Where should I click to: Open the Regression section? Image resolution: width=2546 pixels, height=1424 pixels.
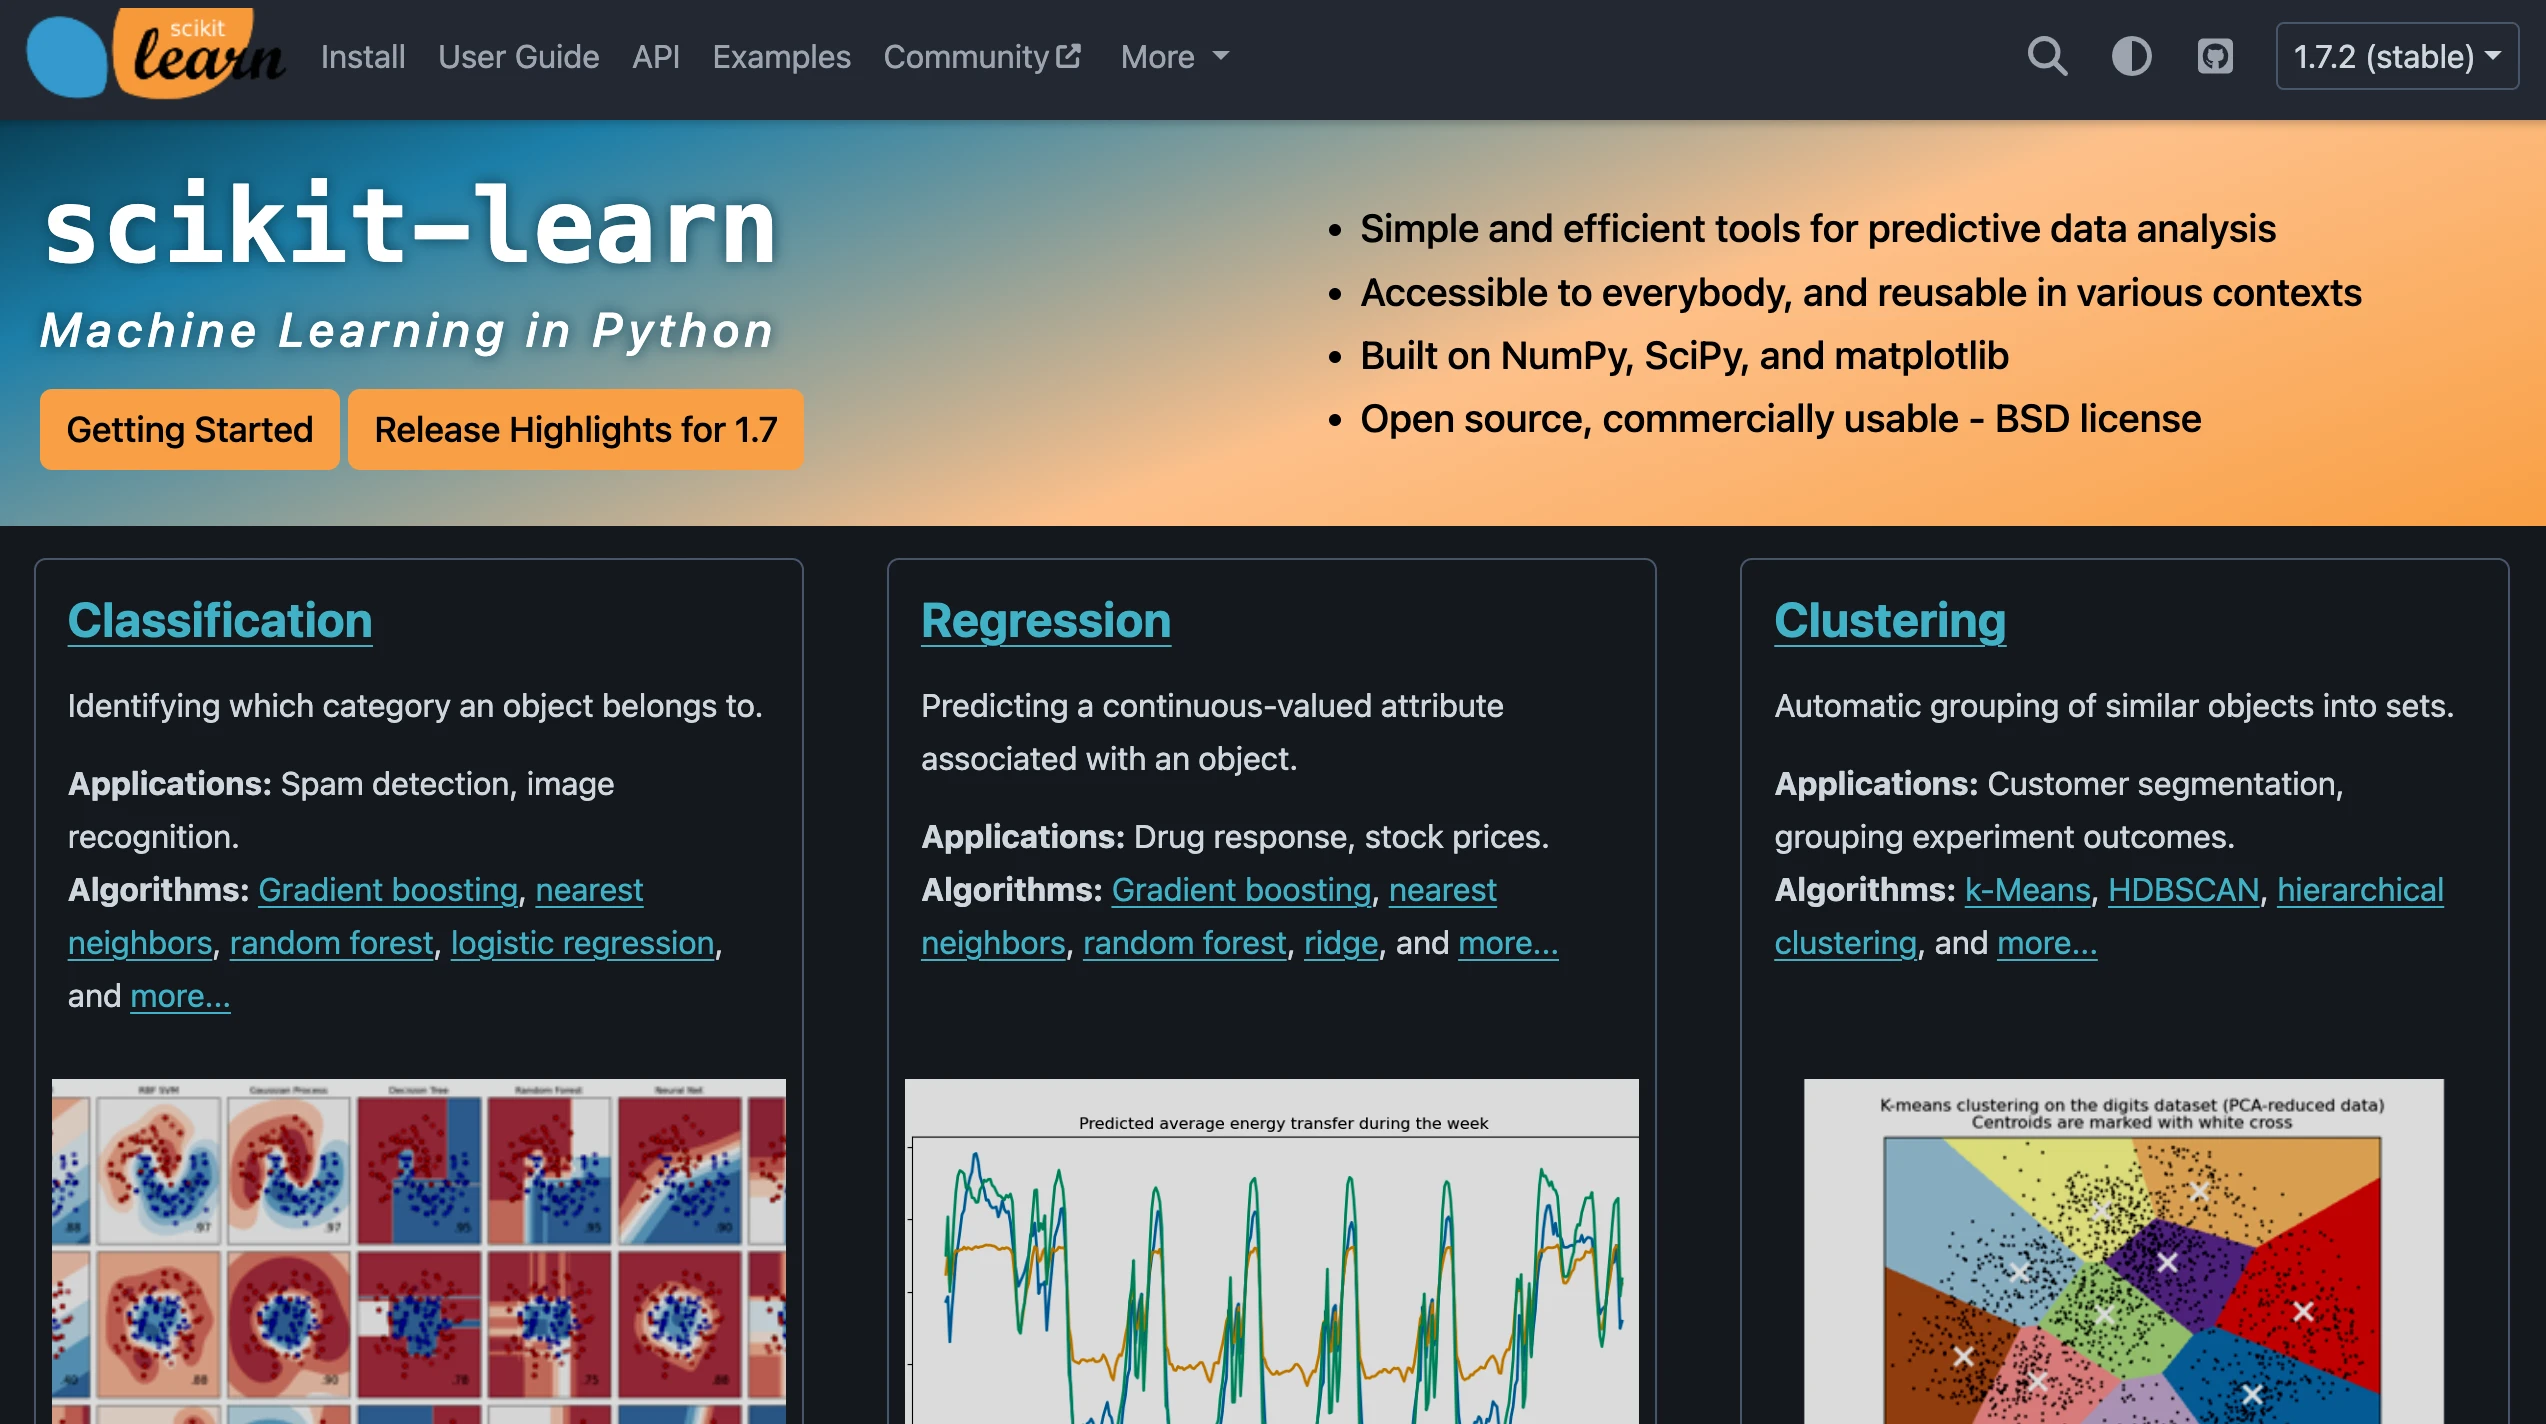pyautogui.click(x=1046, y=620)
